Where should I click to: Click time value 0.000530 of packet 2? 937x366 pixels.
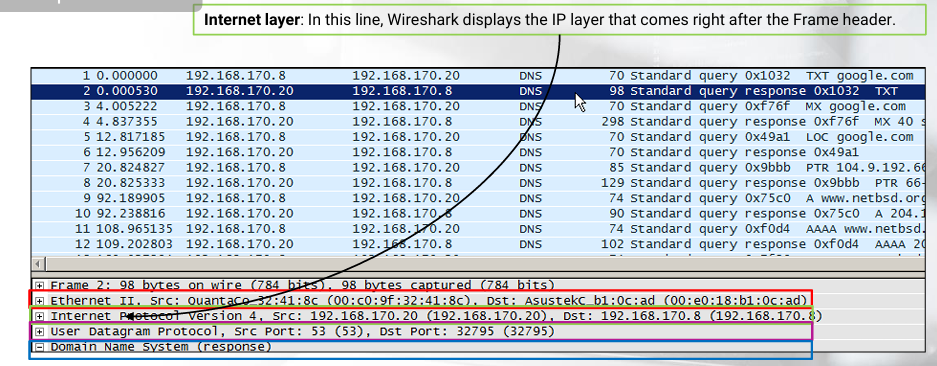[127, 92]
